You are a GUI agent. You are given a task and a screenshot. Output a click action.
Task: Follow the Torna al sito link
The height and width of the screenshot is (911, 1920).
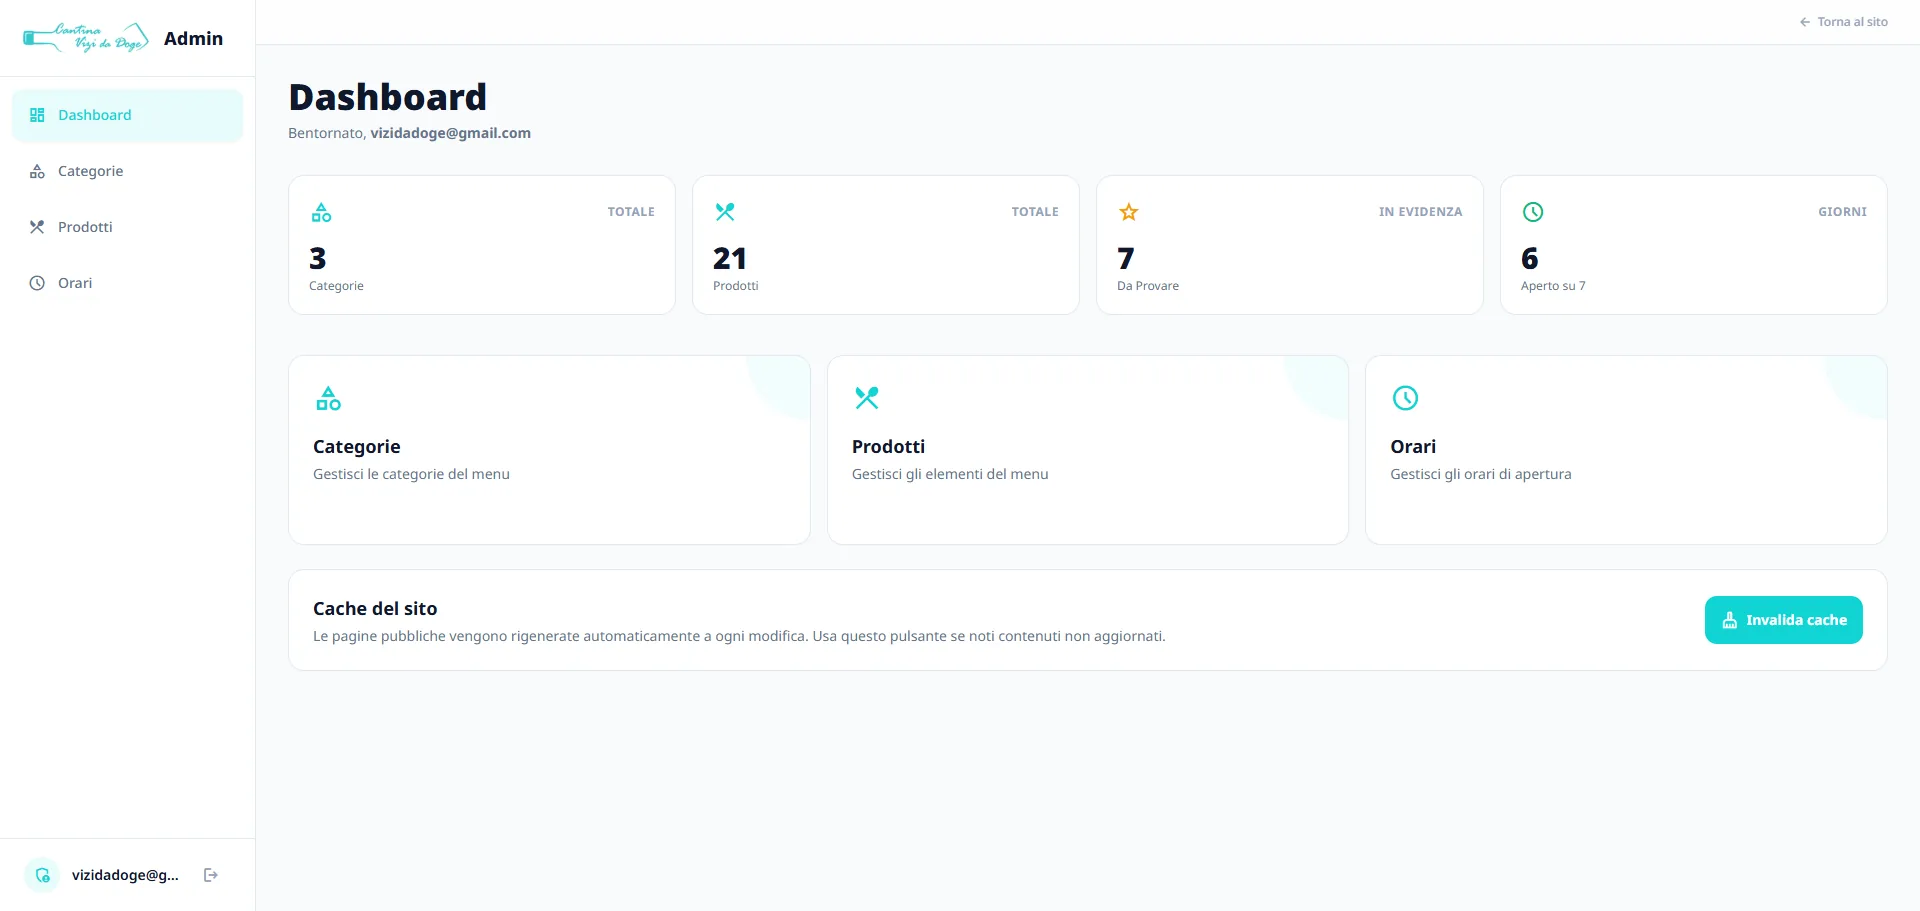coord(1844,22)
